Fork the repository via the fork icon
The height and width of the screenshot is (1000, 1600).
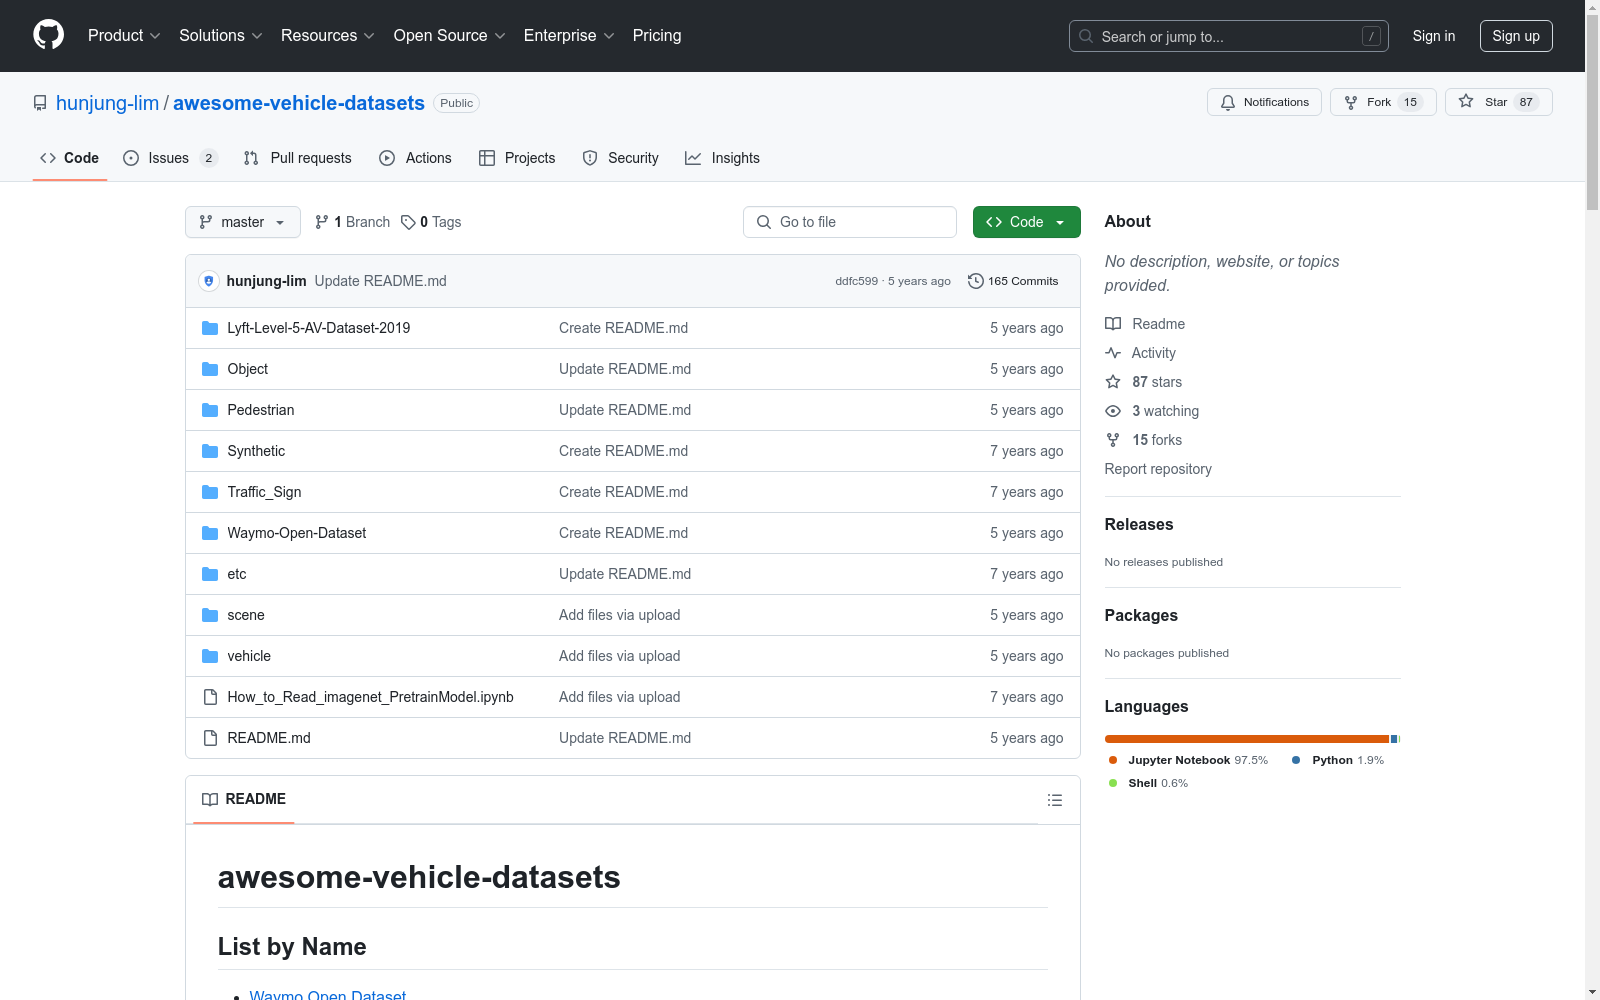click(1351, 101)
